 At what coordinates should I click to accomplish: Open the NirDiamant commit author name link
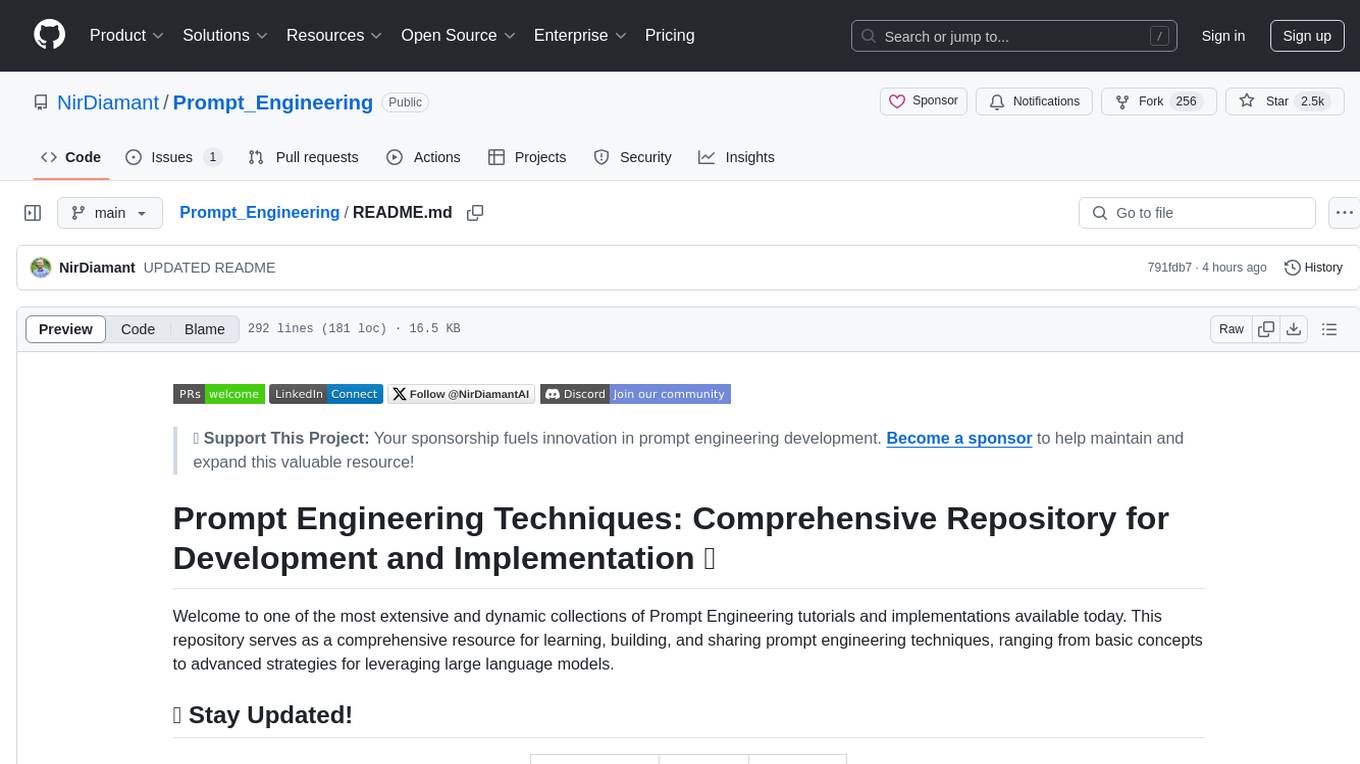(97, 267)
